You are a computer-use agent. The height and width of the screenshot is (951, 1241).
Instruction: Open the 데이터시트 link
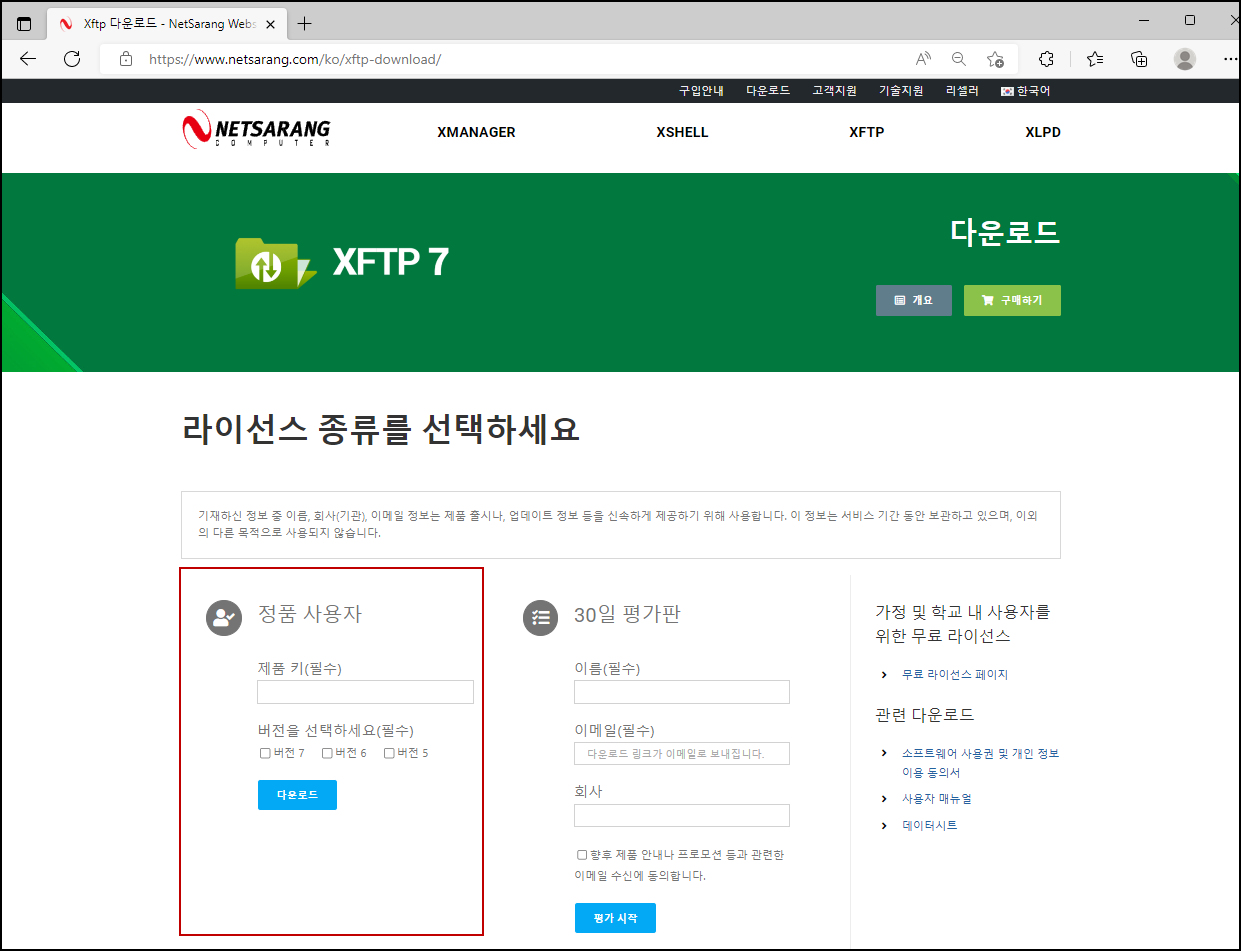tap(930, 826)
